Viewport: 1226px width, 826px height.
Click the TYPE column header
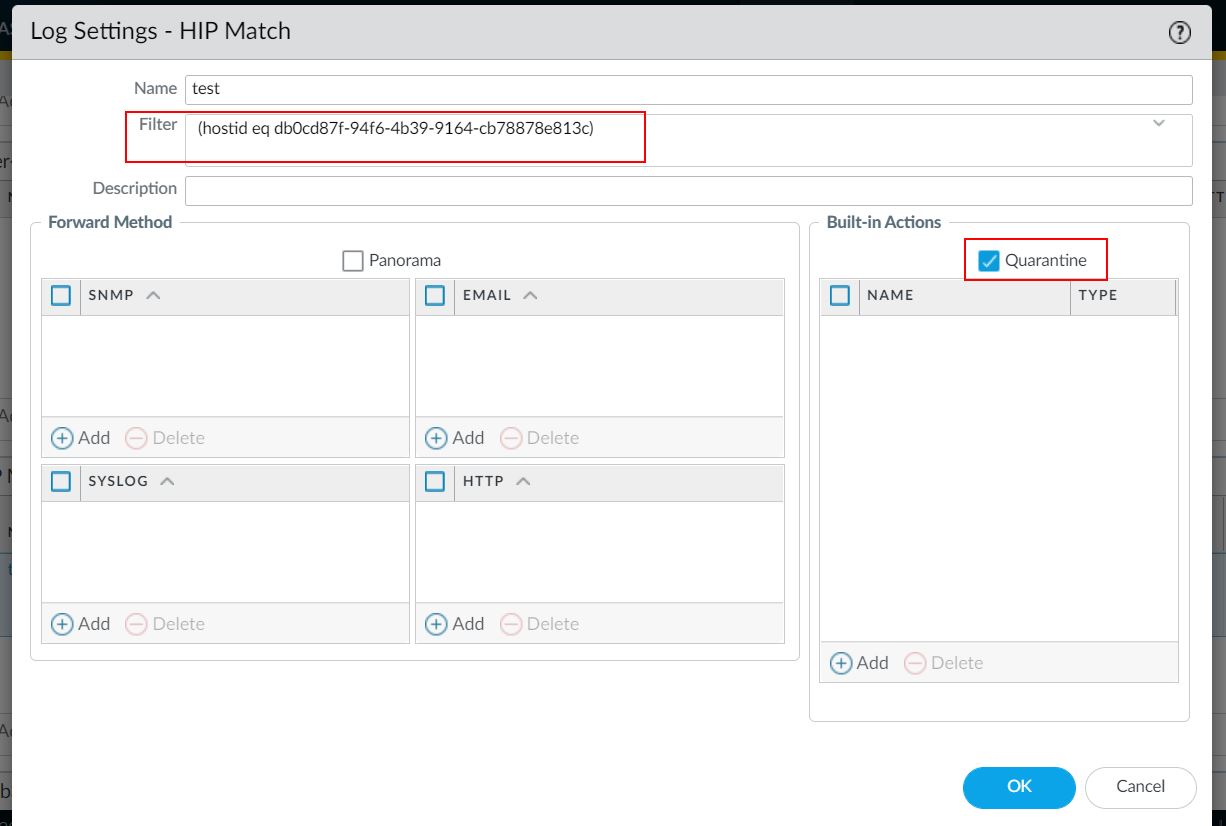point(1097,295)
